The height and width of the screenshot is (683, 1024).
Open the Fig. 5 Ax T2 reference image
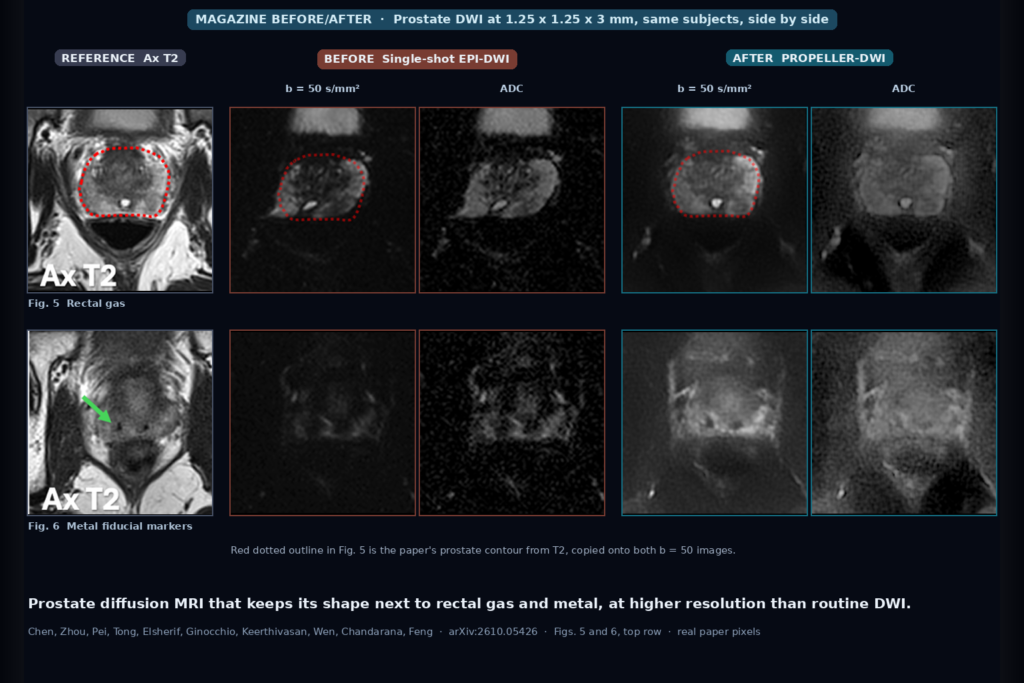[x=120, y=200]
